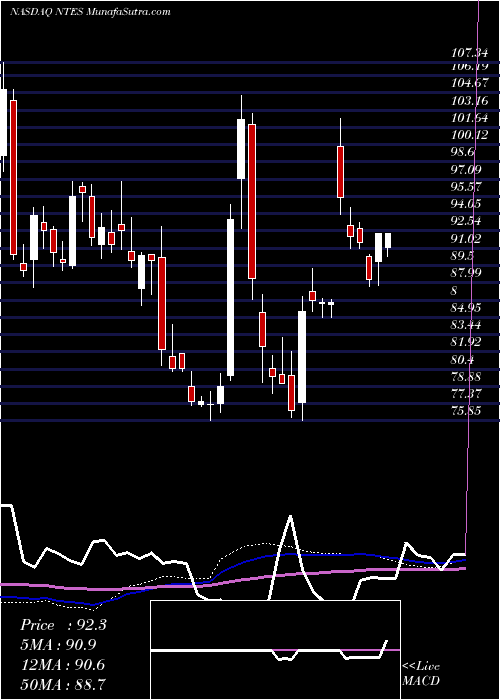Click the 89.5 price axis label
Screen dimensions: 500x700
click(463, 256)
